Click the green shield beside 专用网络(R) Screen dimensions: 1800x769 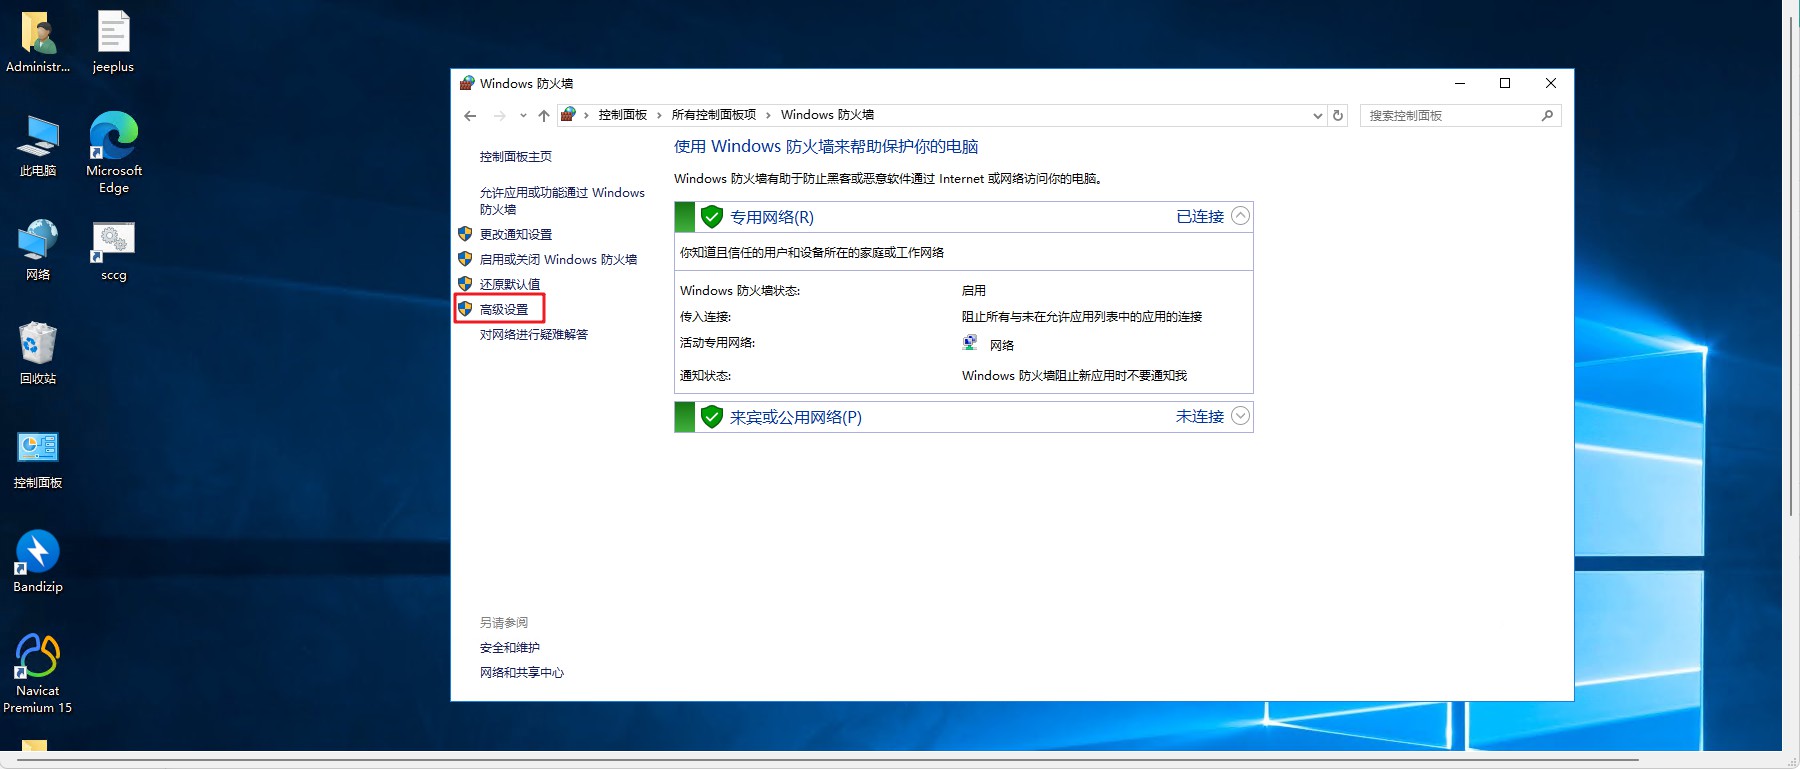point(712,217)
